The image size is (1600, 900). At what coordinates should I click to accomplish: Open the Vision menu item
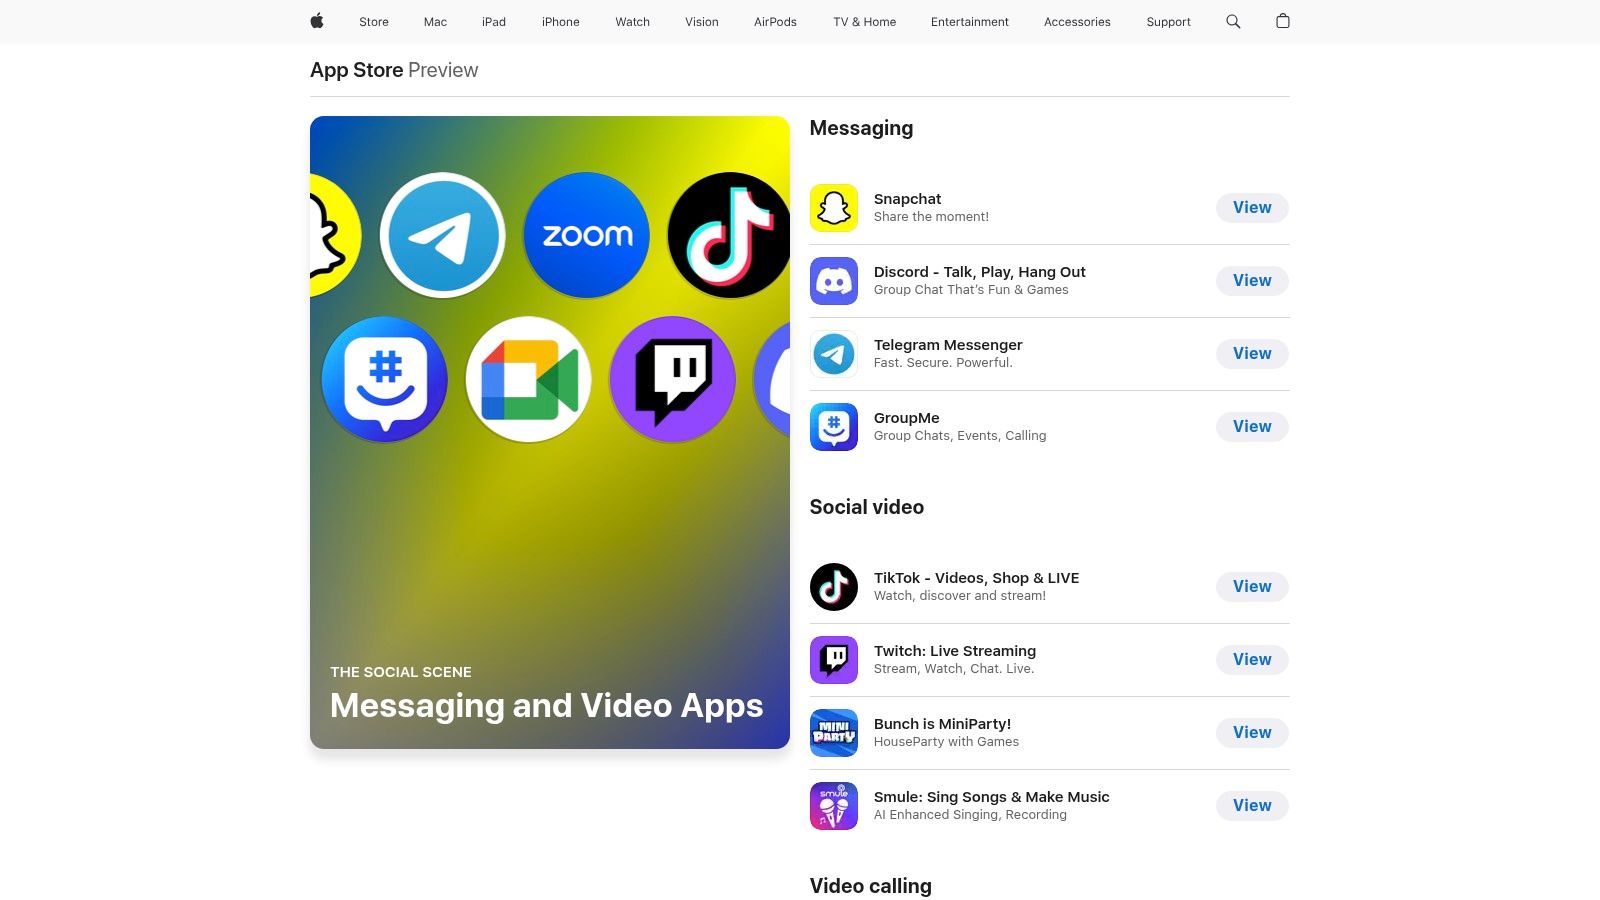click(x=702, y=22)
